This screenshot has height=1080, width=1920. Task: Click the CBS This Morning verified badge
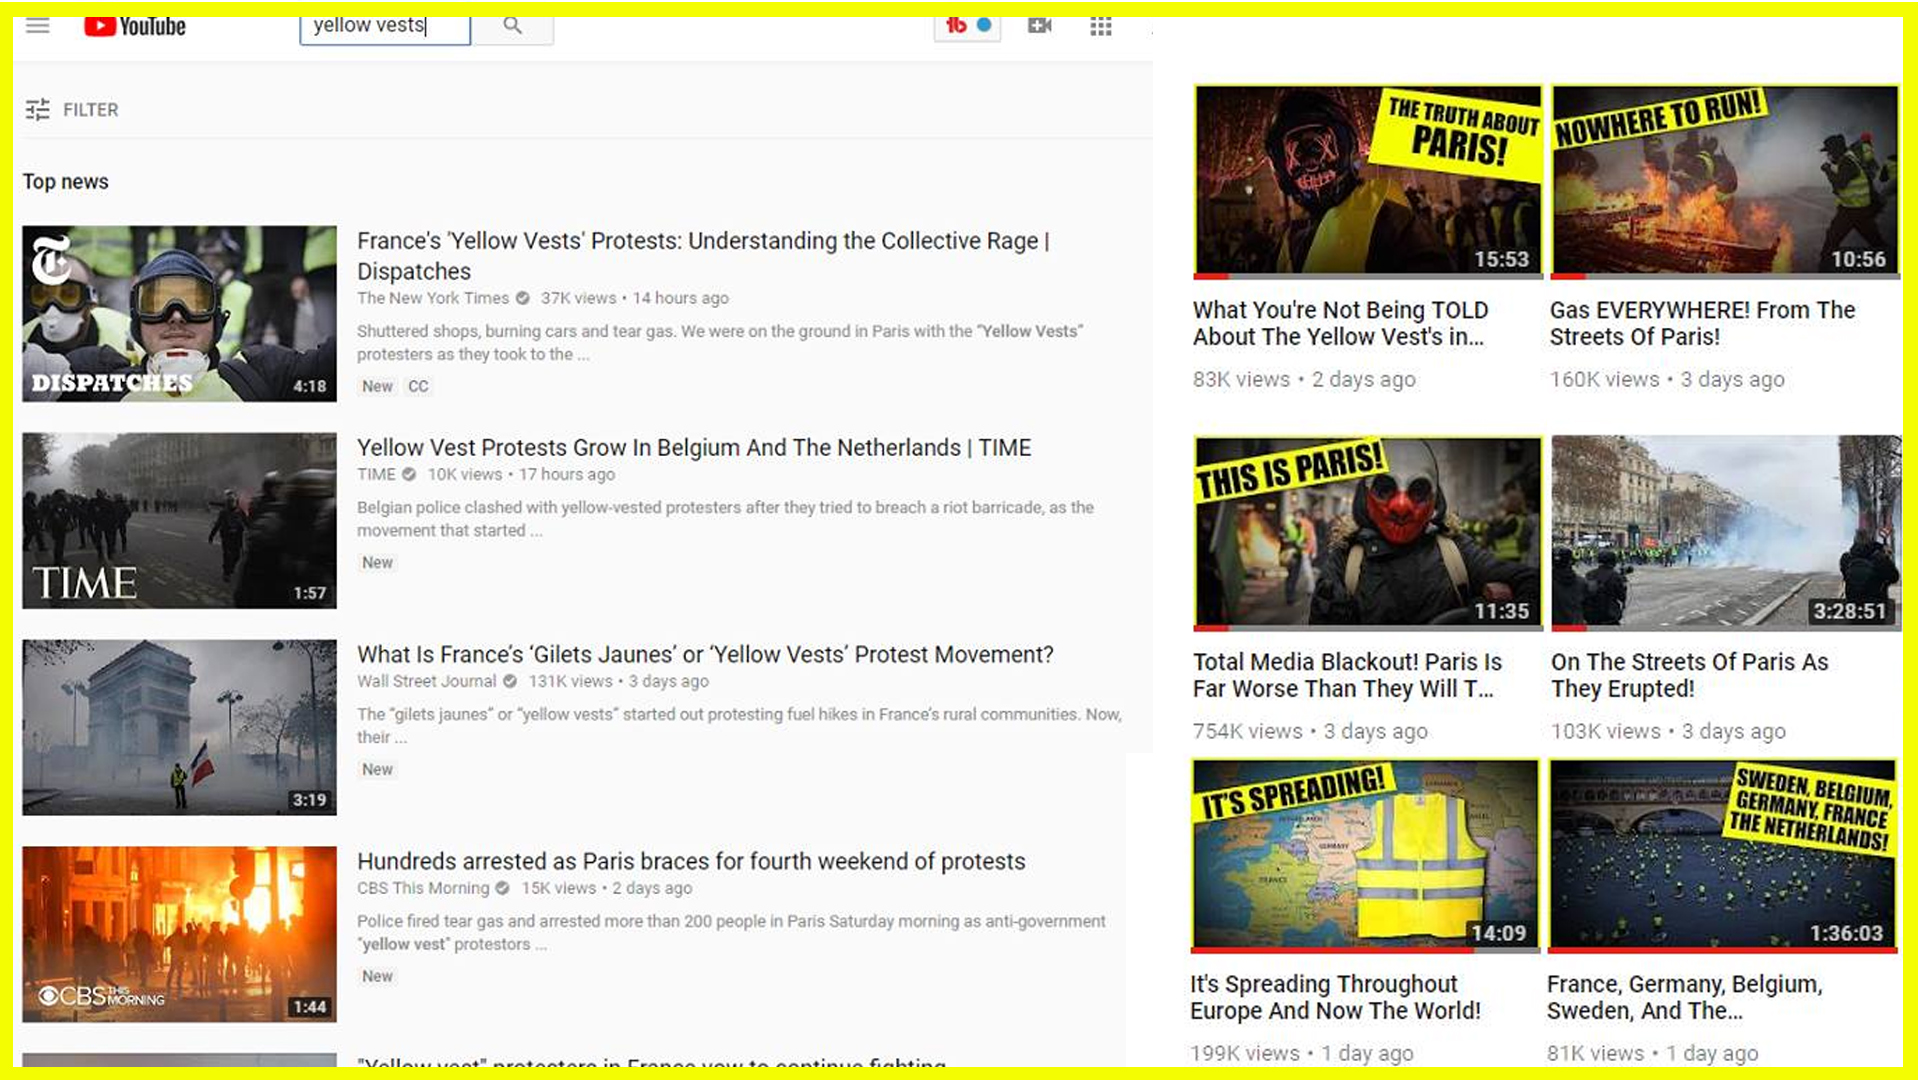point(503,888)
